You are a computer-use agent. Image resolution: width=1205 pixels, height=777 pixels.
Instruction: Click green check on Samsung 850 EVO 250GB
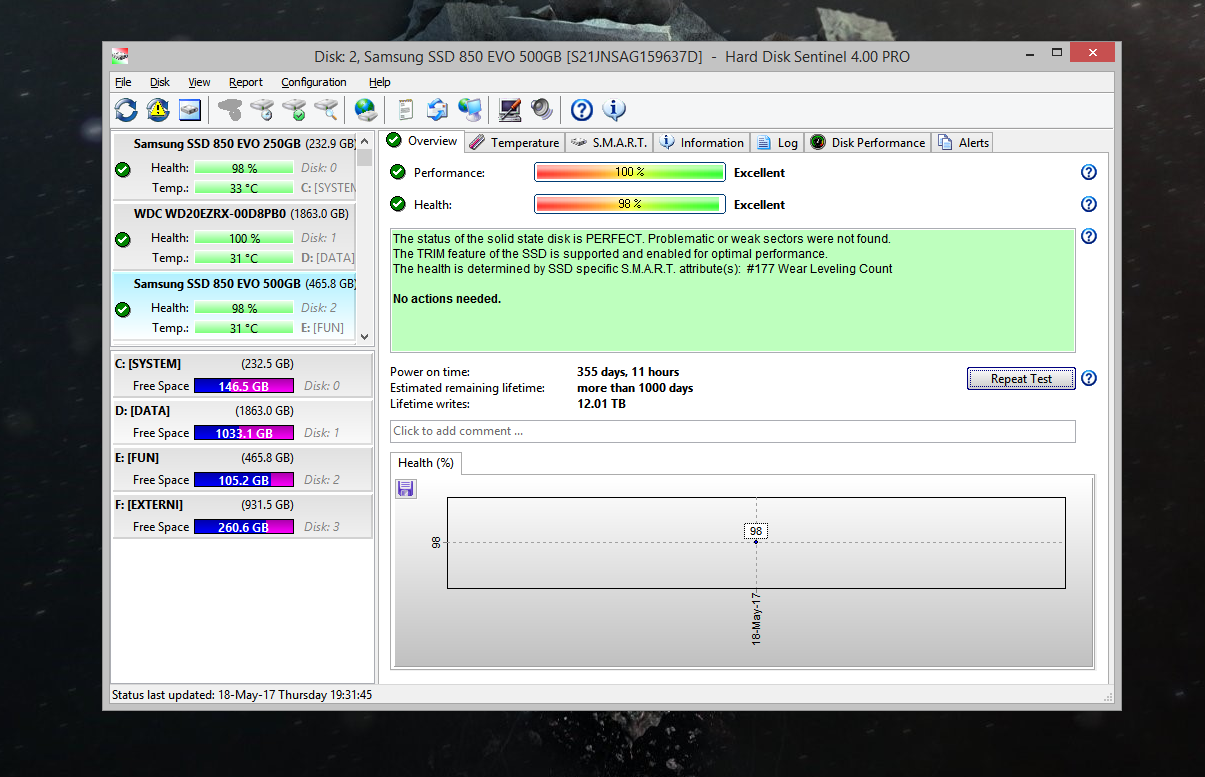click(123, 170)
